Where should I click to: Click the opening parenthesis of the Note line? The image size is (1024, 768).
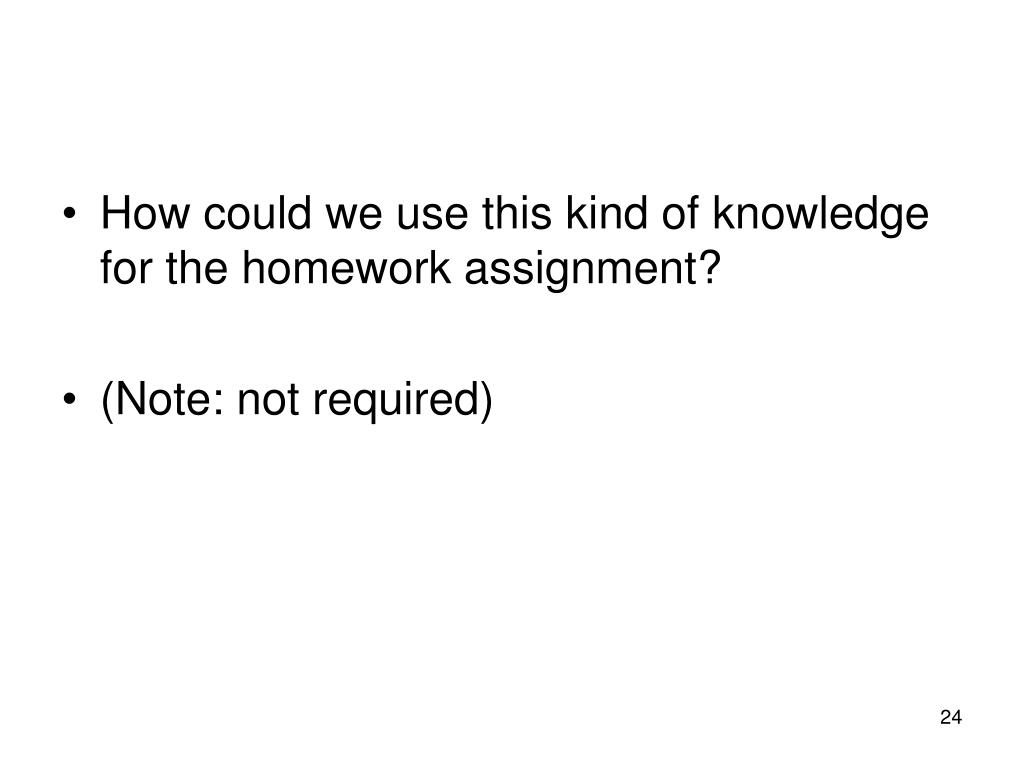tap(107, 401)
